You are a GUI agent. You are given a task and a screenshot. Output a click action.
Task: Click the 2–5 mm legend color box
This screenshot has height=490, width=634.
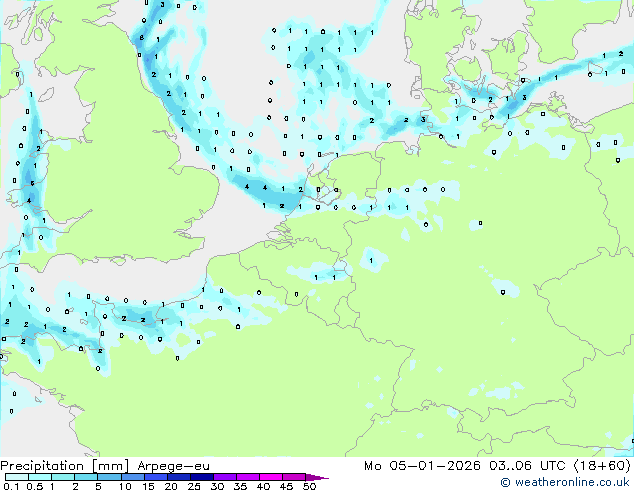(x=86, y=477)
